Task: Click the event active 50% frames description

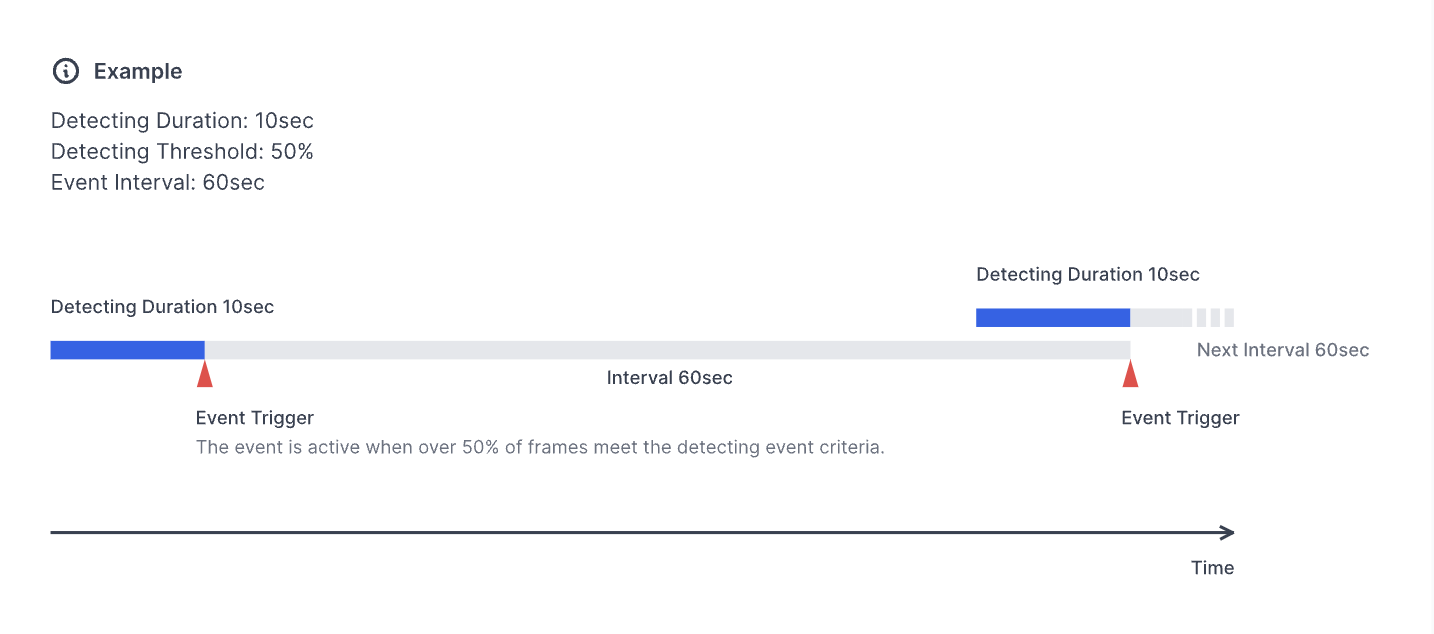Action: point(540,447)
